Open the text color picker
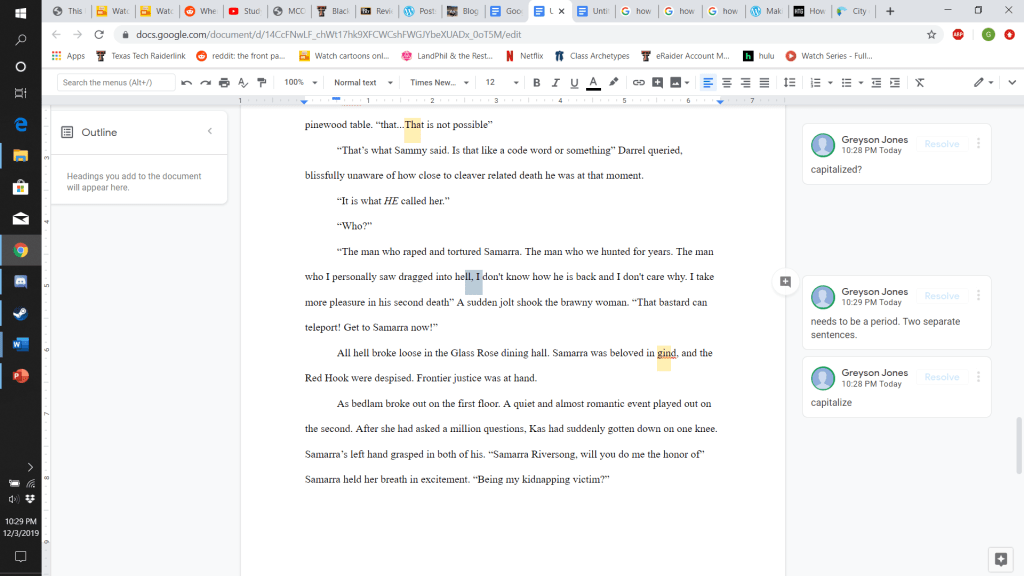 coord(593,82)
